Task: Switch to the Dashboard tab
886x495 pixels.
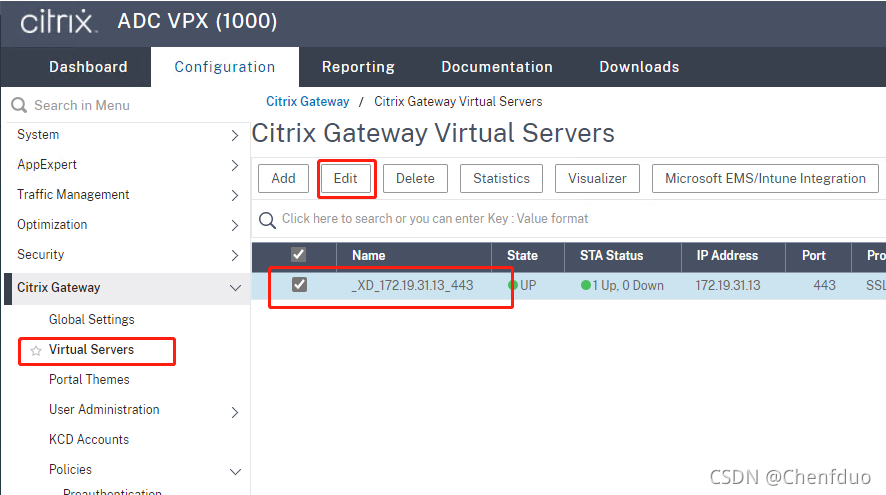Action: click(x=88, y=67)
